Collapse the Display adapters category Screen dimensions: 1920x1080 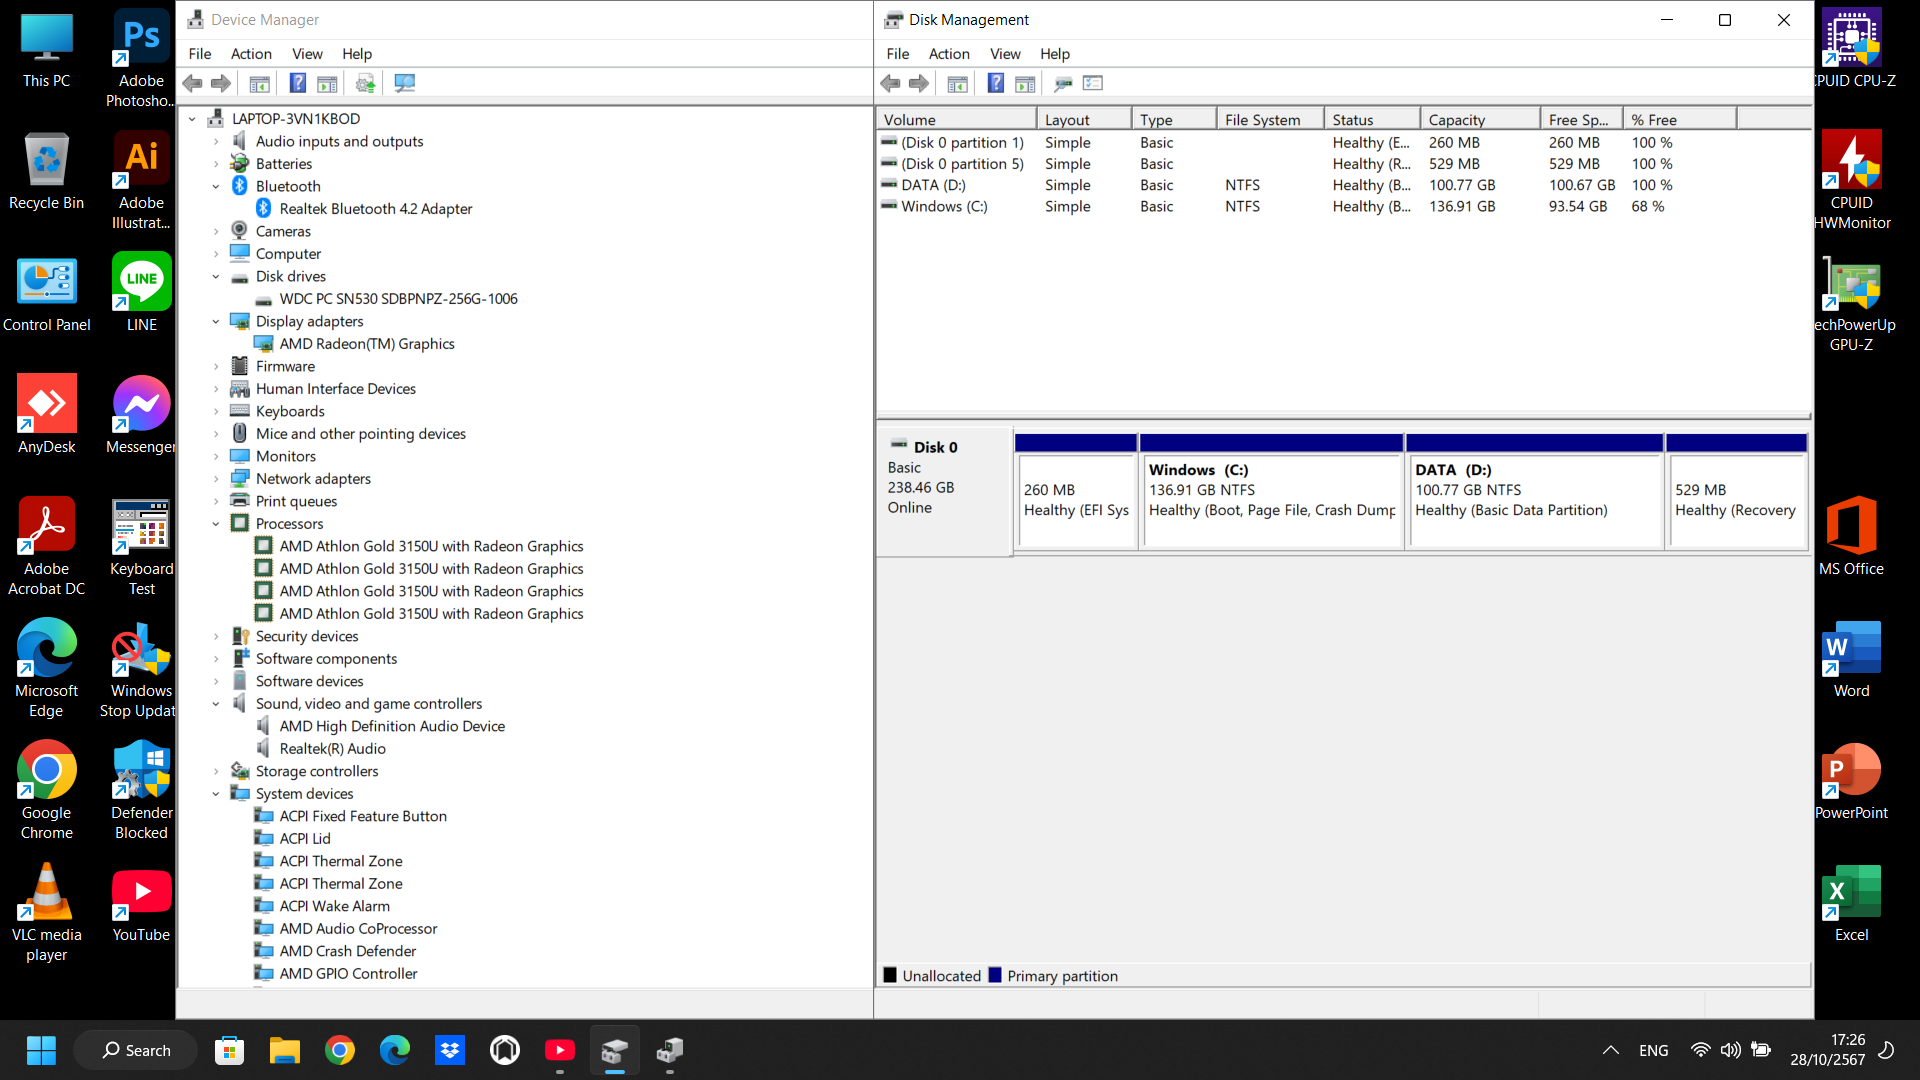pos(216,322)
